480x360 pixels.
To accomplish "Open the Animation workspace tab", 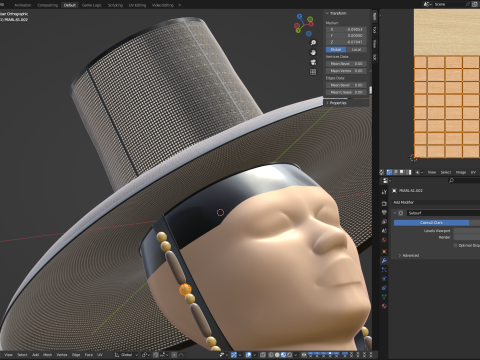I will 23,5.
